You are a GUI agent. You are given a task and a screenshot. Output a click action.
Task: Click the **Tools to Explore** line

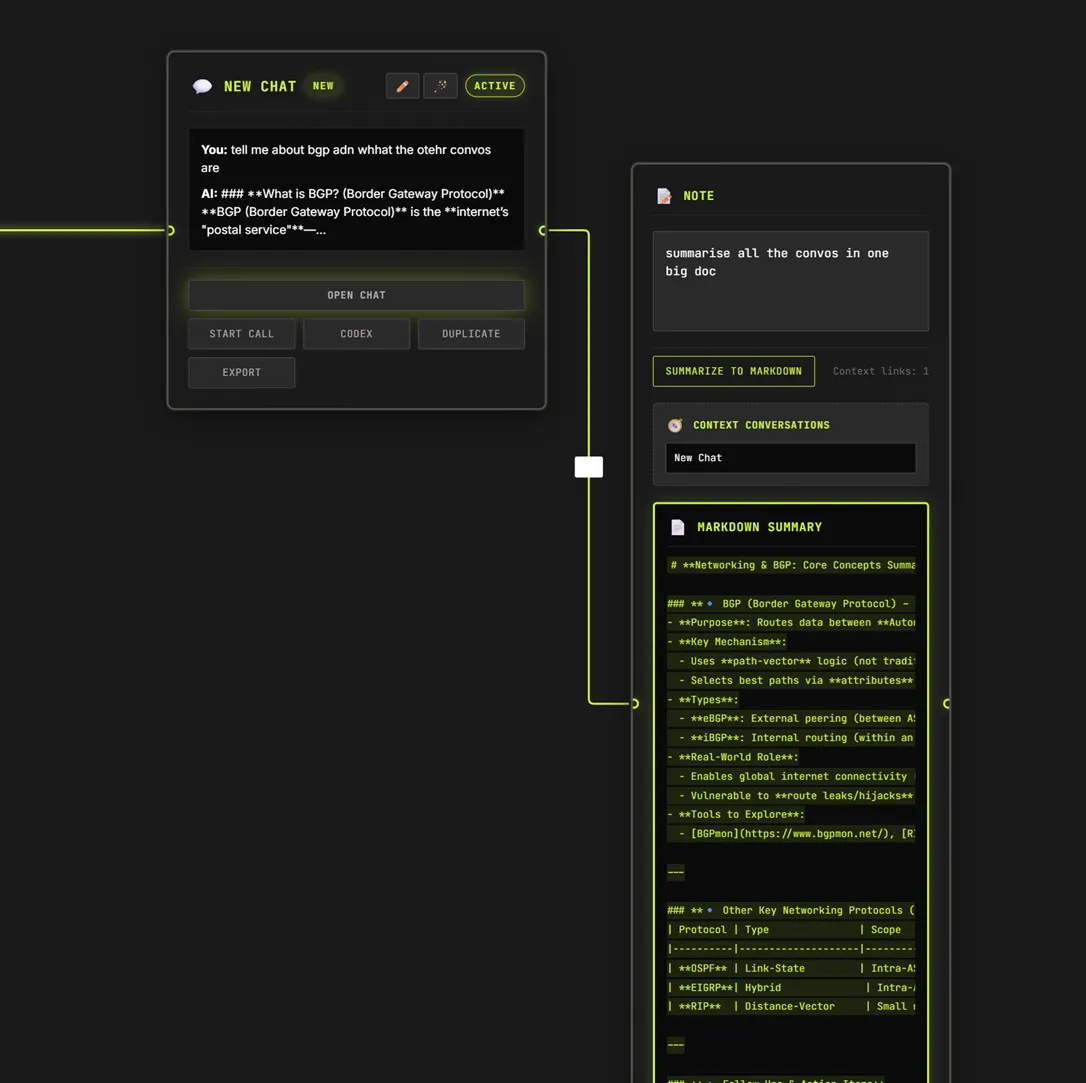click(736, 814)
